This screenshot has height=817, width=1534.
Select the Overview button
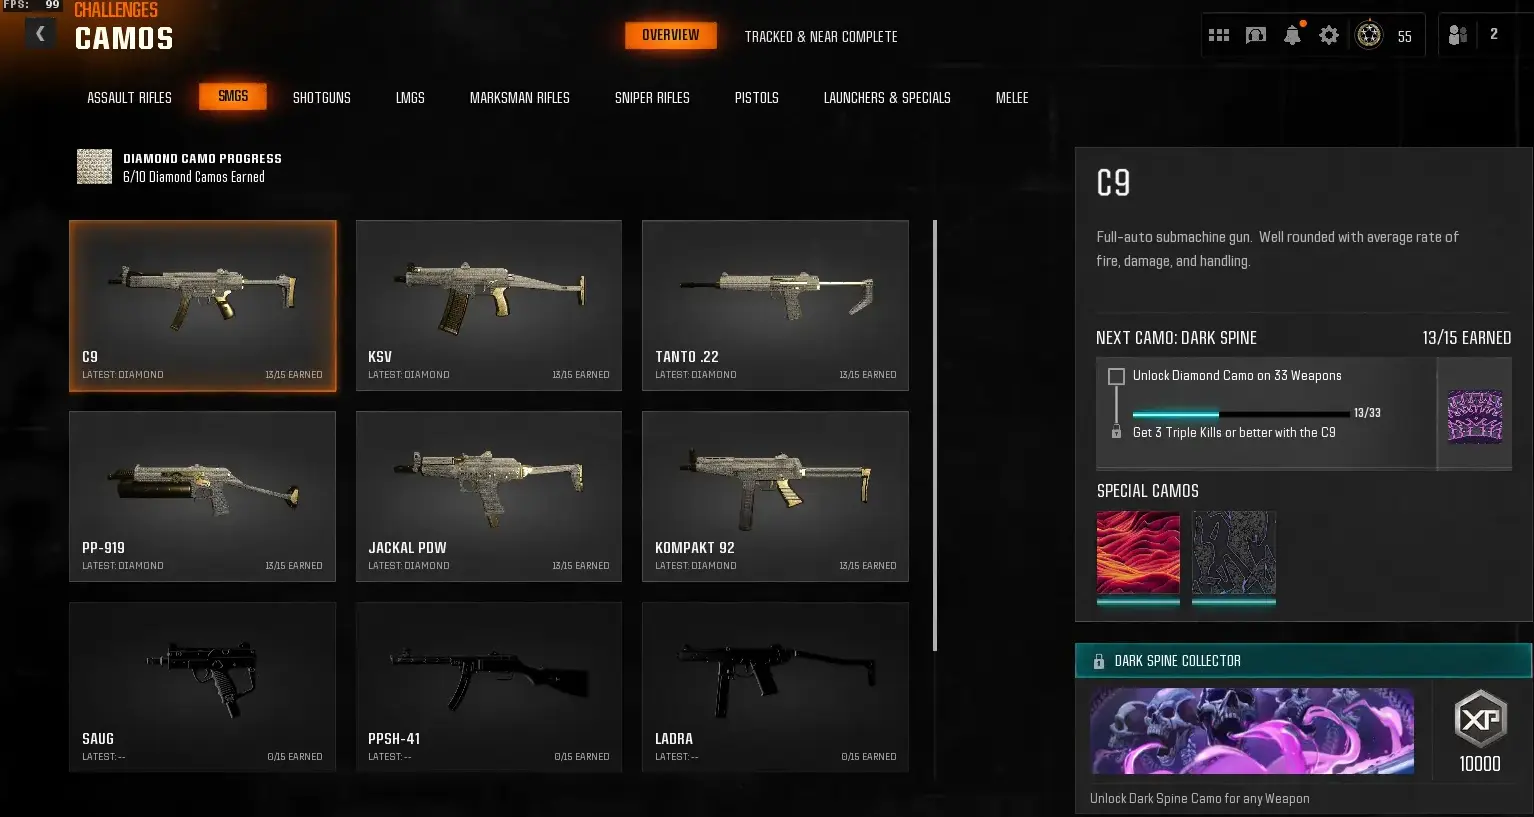click(x=671, y=35)
